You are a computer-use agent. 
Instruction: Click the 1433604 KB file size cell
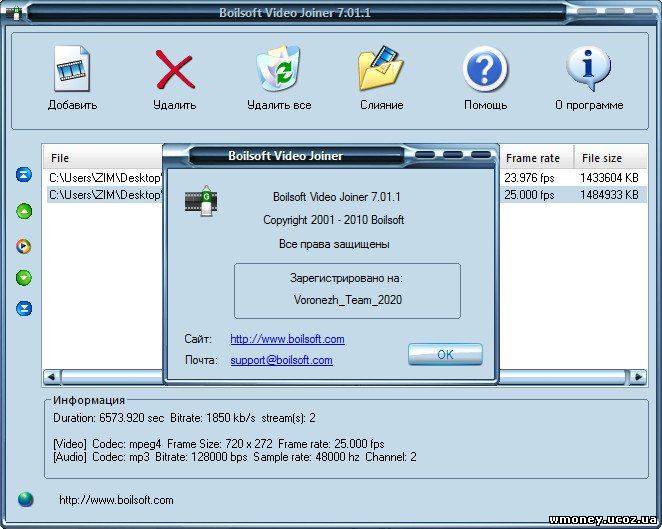[x=609, y=178]
